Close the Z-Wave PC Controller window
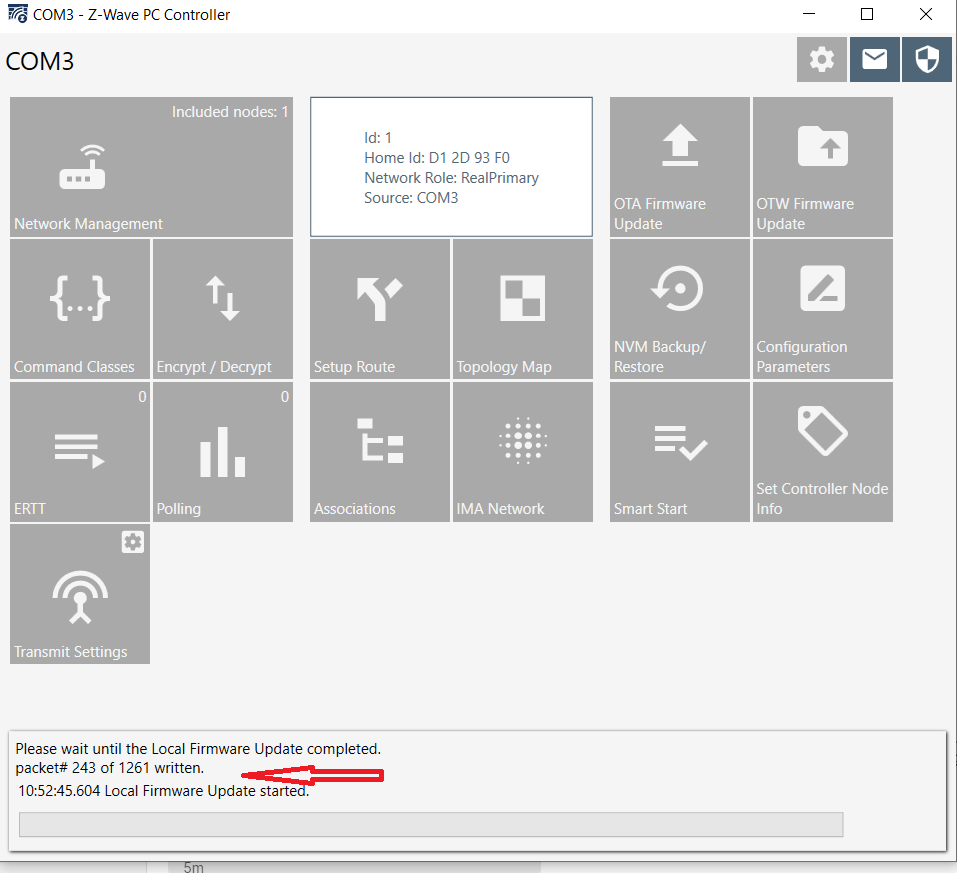957x873 pixels. (x=925, y=14)
